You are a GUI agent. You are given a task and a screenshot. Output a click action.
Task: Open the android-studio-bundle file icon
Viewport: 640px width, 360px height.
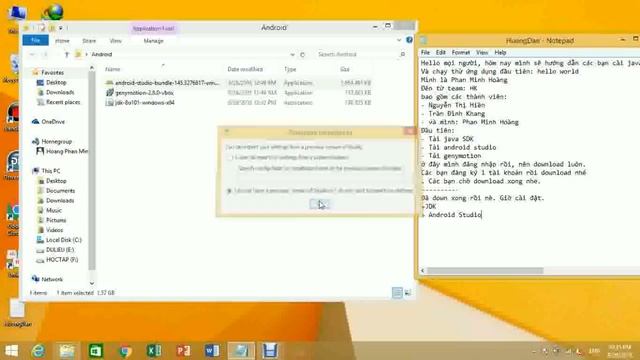pos(109,83)
